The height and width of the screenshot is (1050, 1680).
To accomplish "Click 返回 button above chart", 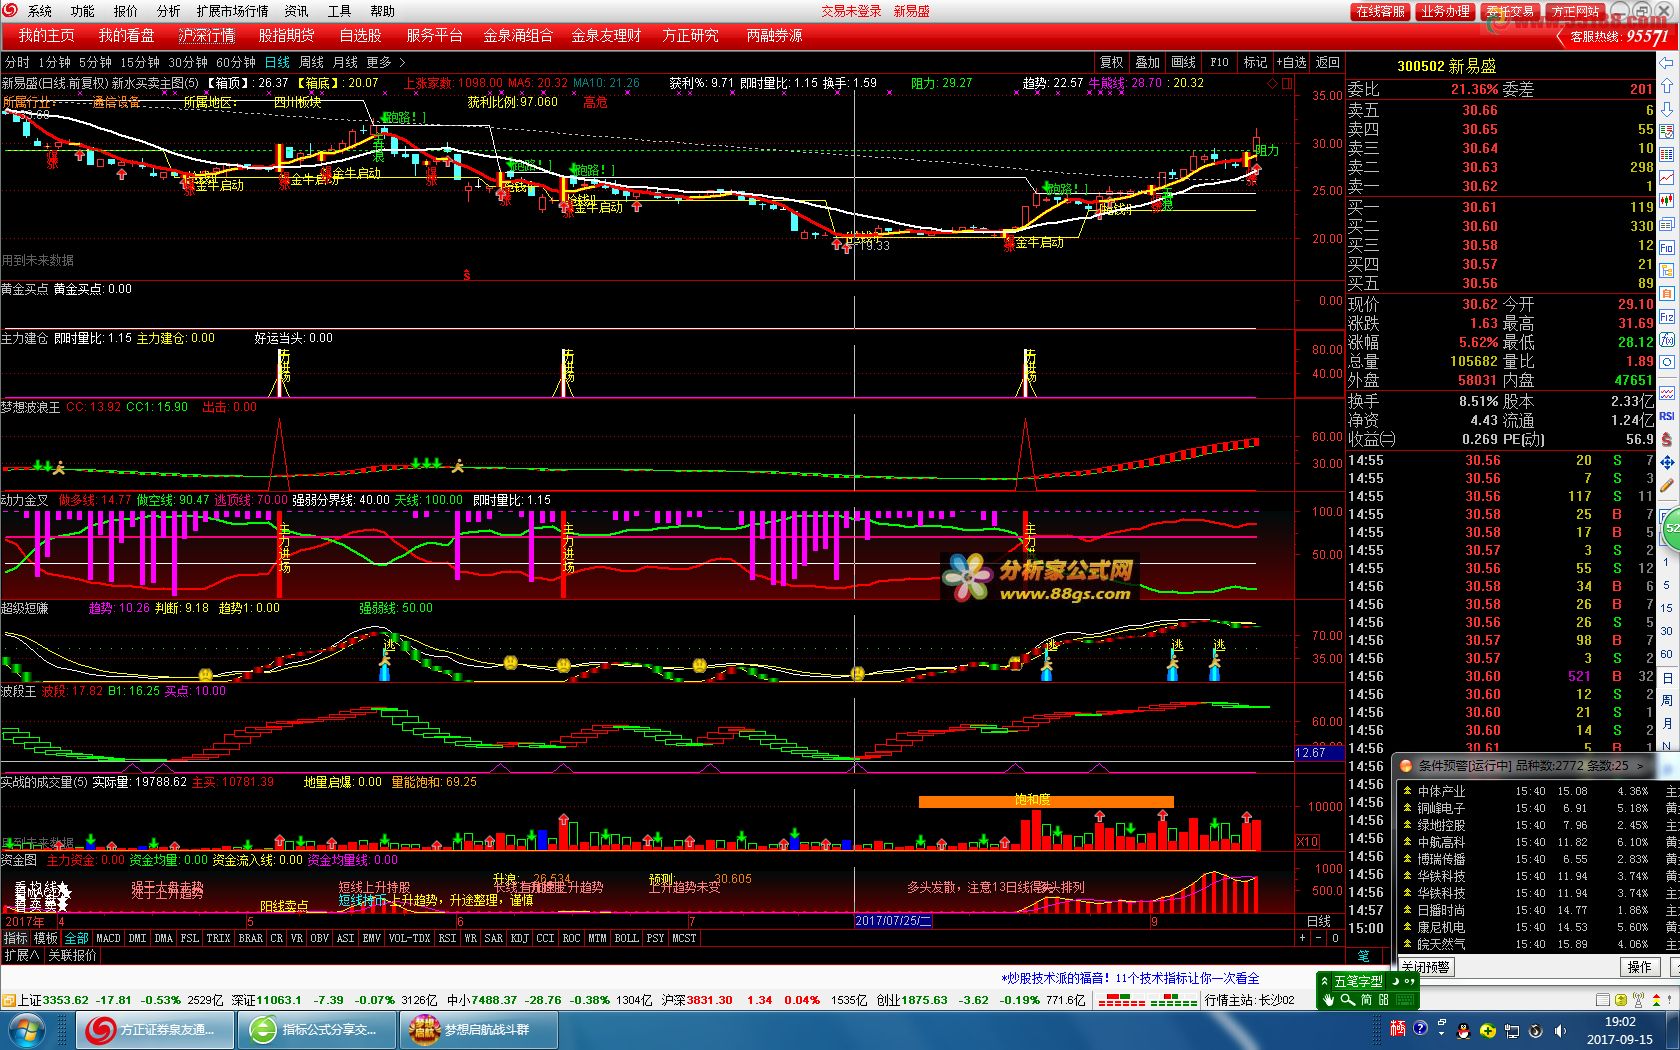I will pos(1327,62).
